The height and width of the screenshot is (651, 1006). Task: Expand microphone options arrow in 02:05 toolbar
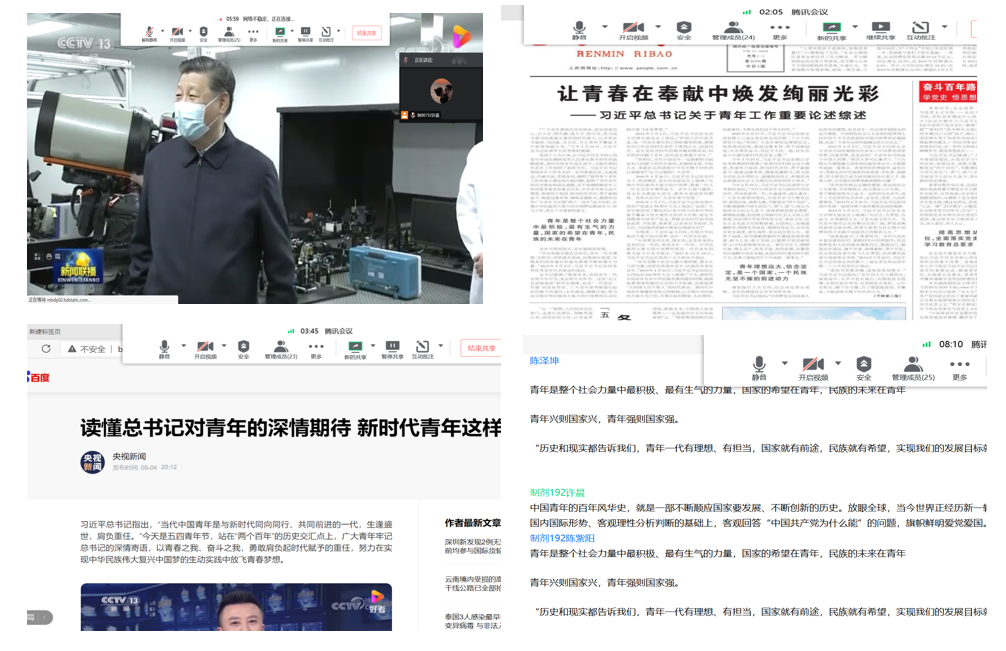(604, 27)
